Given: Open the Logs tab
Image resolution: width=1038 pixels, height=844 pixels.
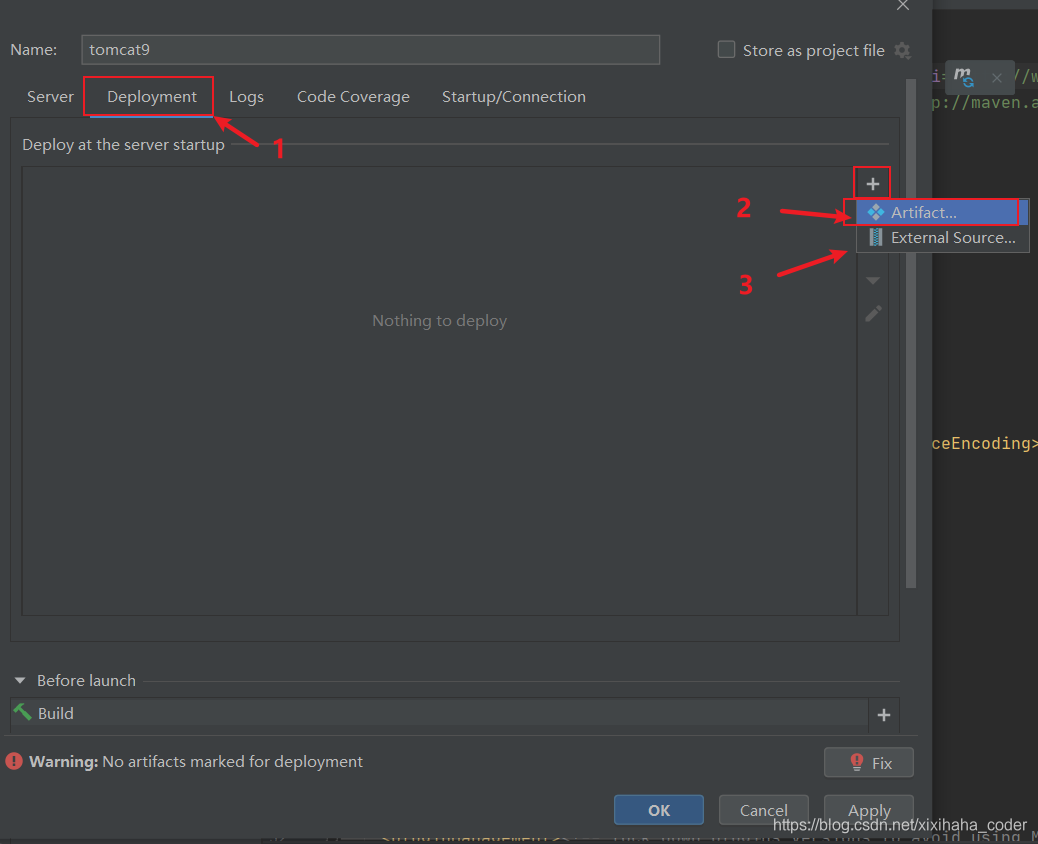Looking at the screenshot, I should [x=246, y=97].
